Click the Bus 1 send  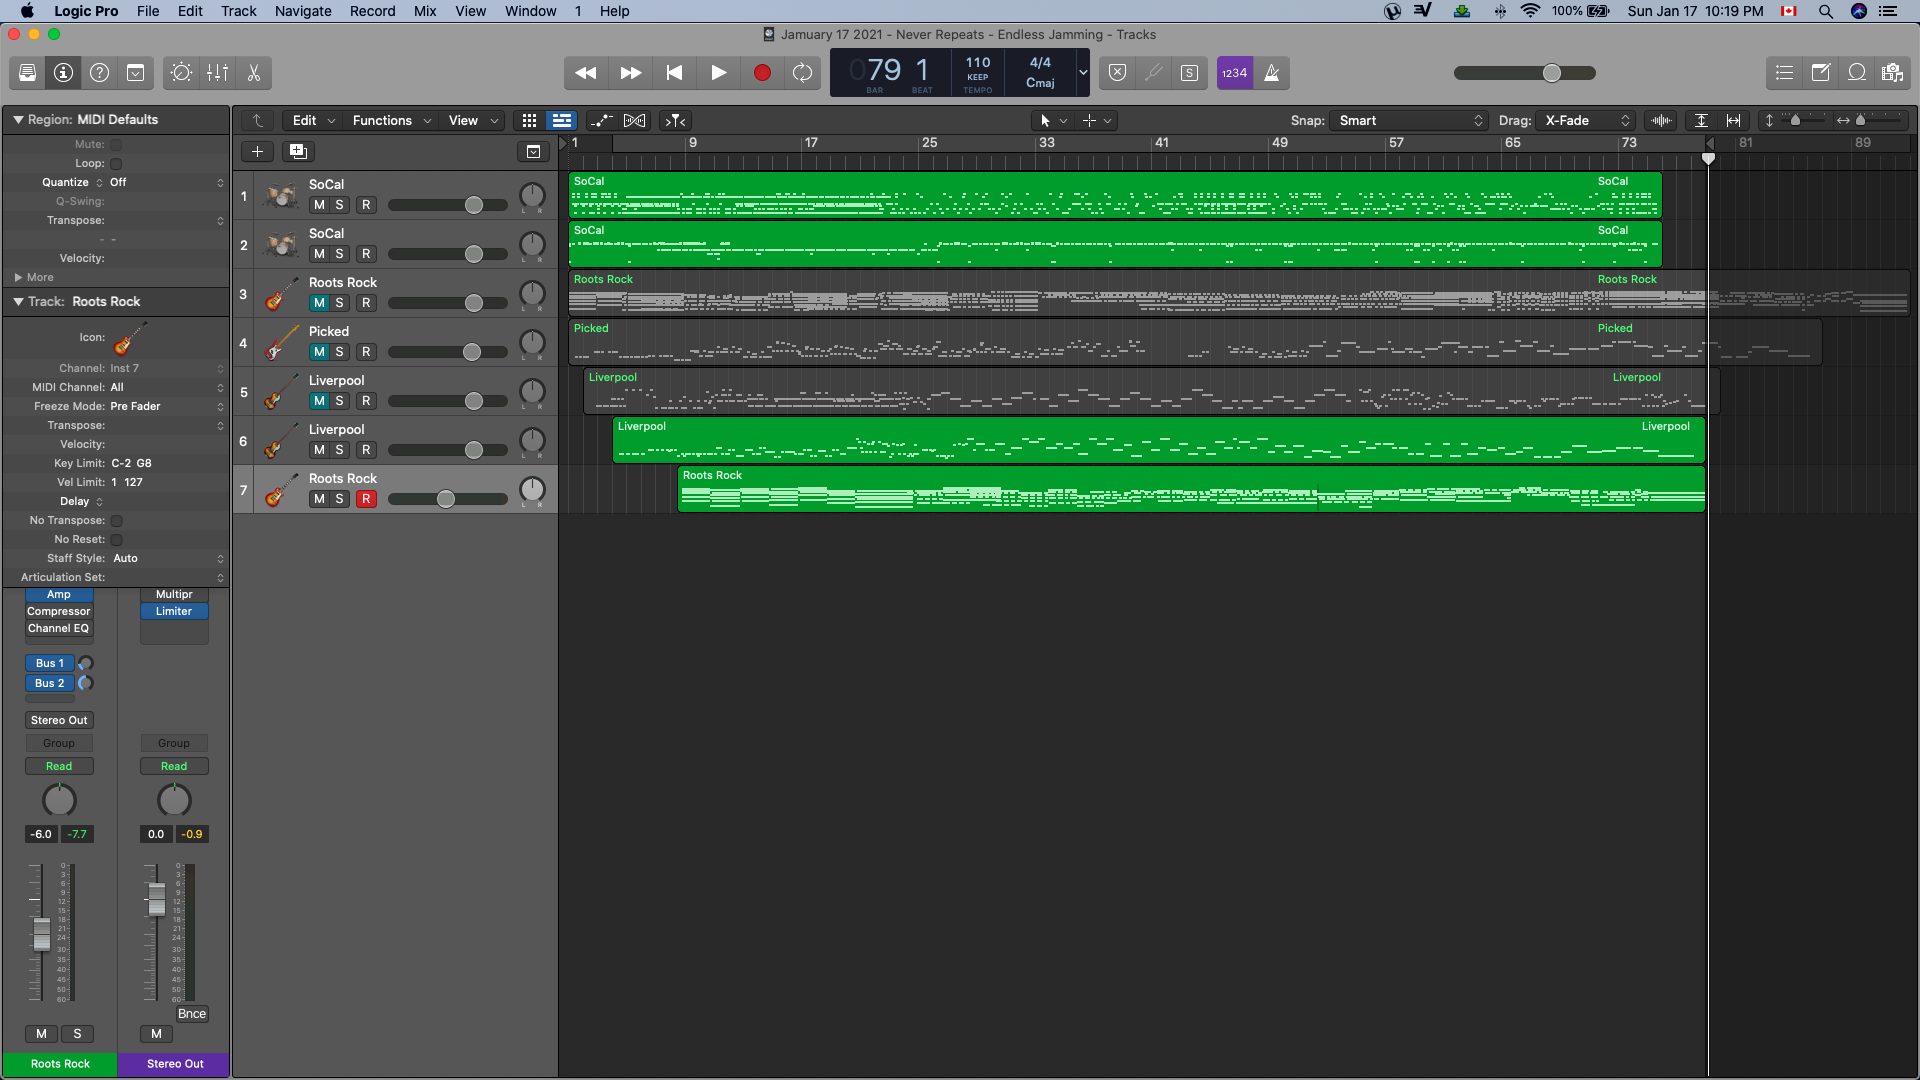point(50,663)
